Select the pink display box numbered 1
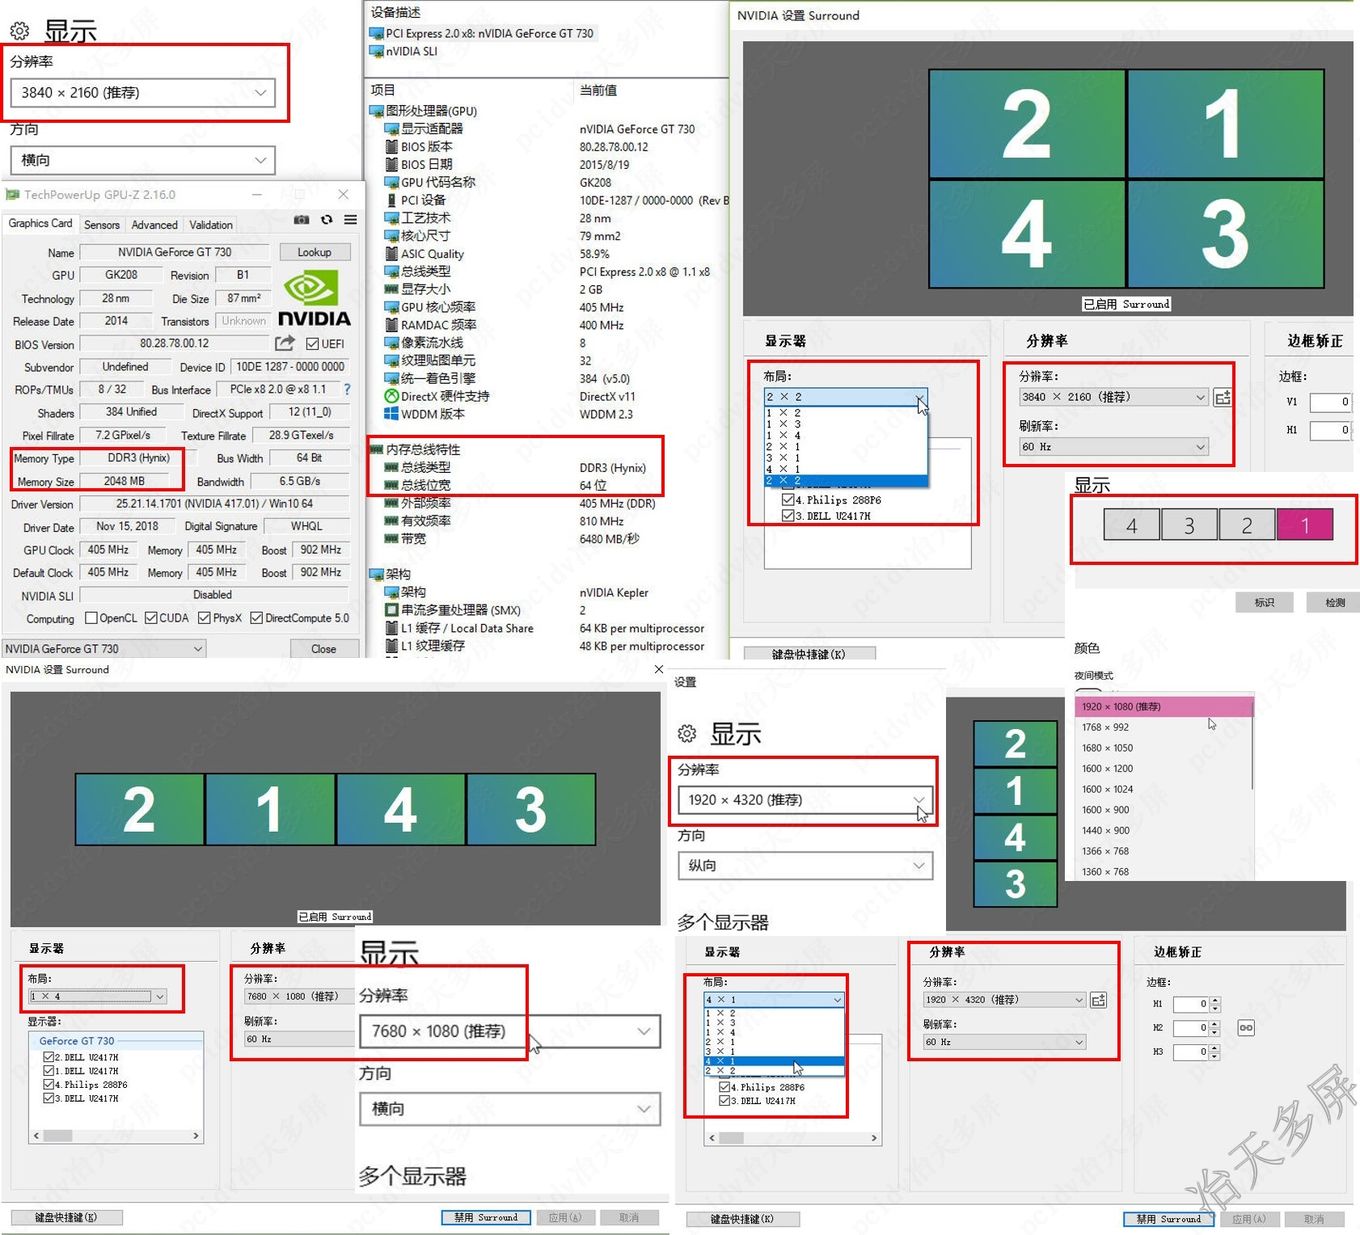 coord(1305,524)
